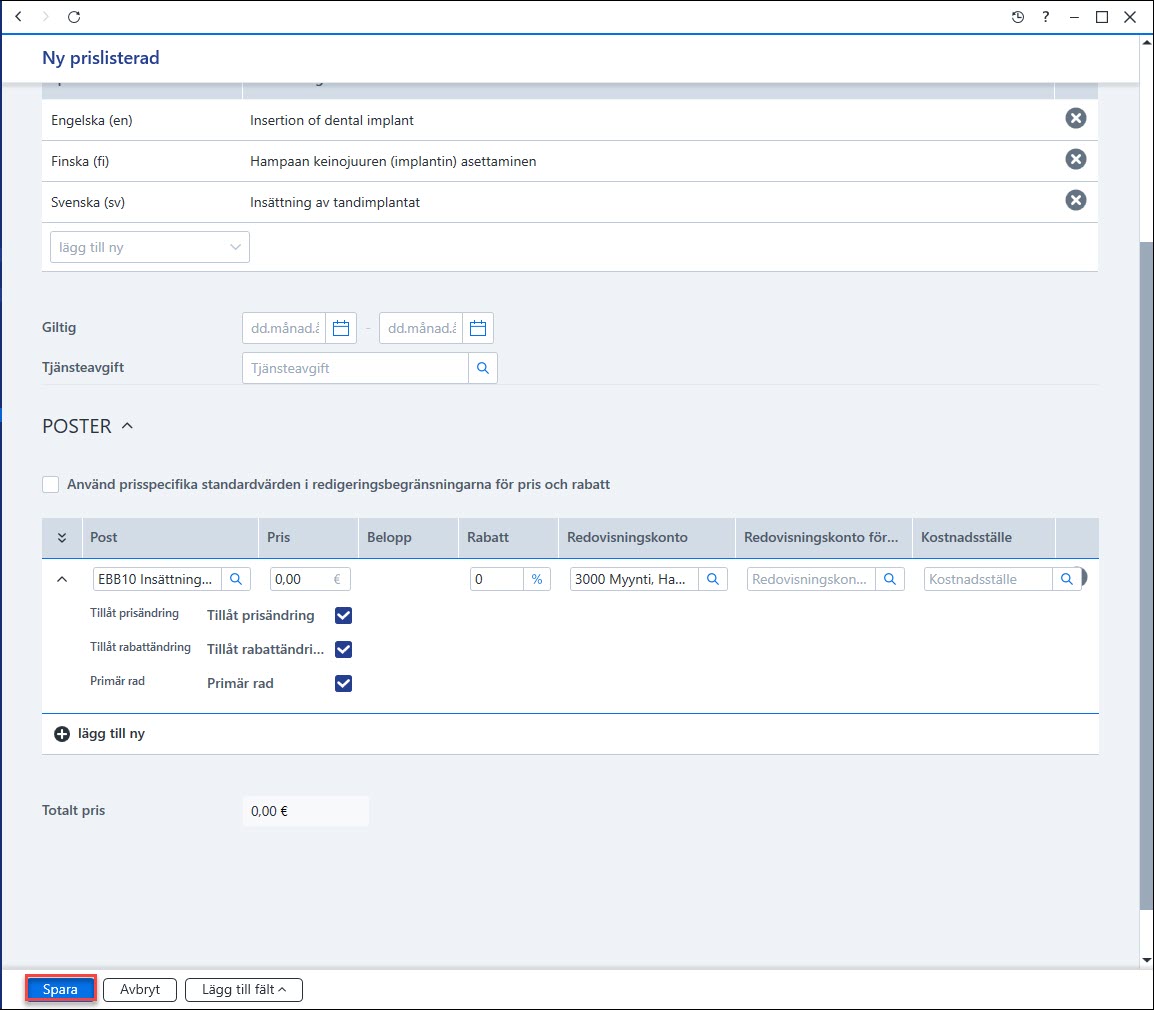This screenshot has height=1010, width=1154.
Task: Search for a Tjänsteavgift
Action: point(483,368)
